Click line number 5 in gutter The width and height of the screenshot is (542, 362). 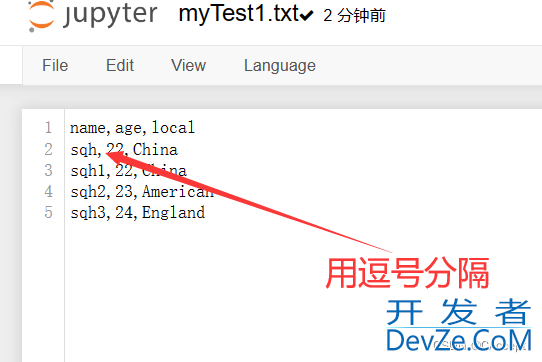48,213
